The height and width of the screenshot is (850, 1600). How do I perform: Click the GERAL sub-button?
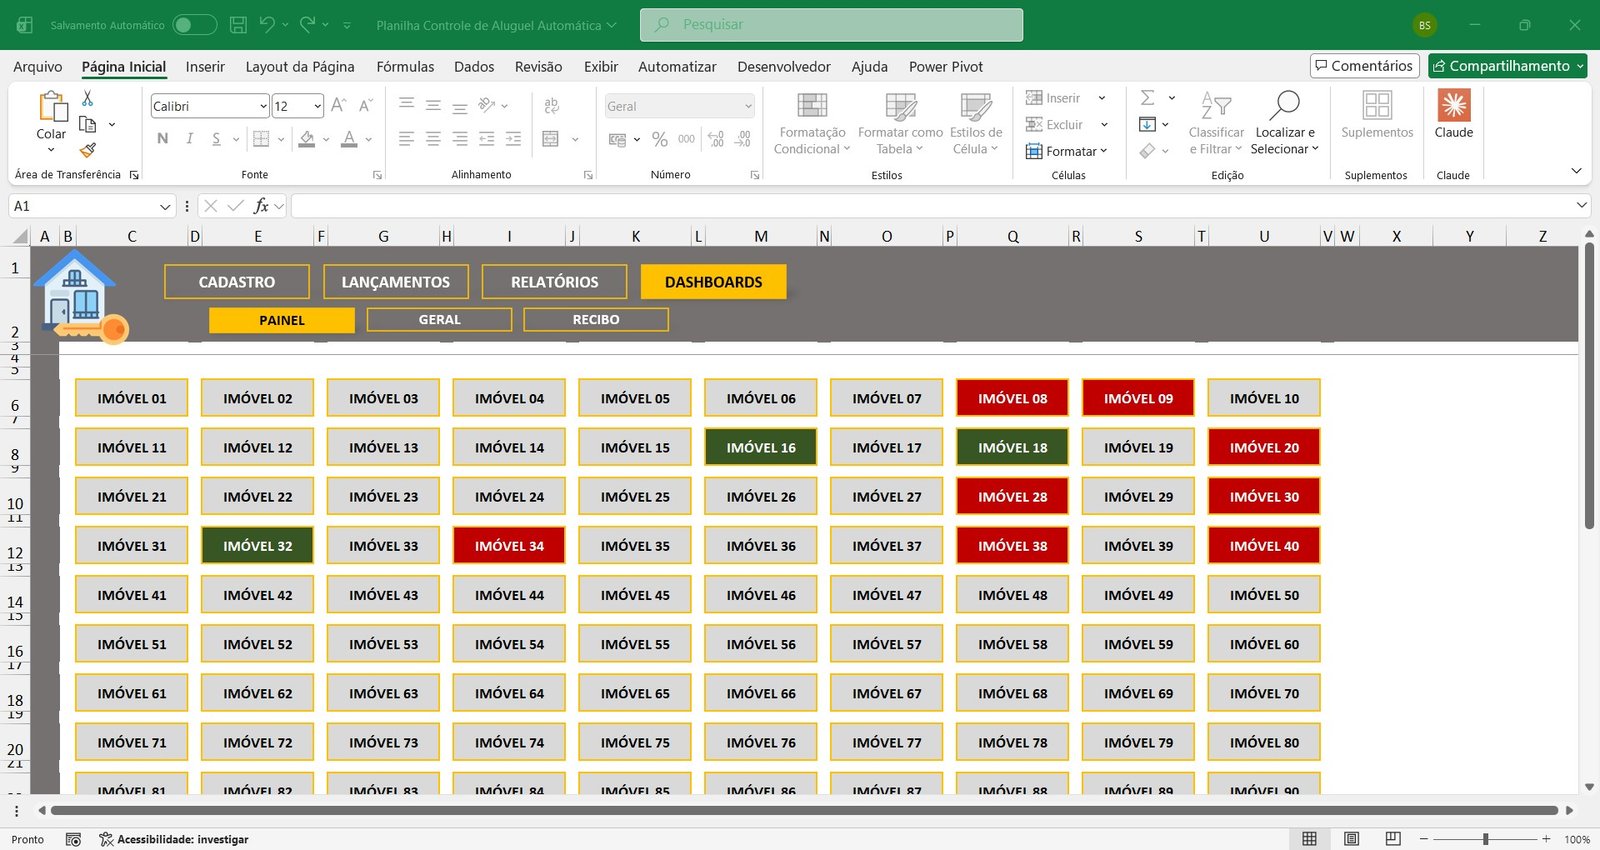[x=440, y=320]
